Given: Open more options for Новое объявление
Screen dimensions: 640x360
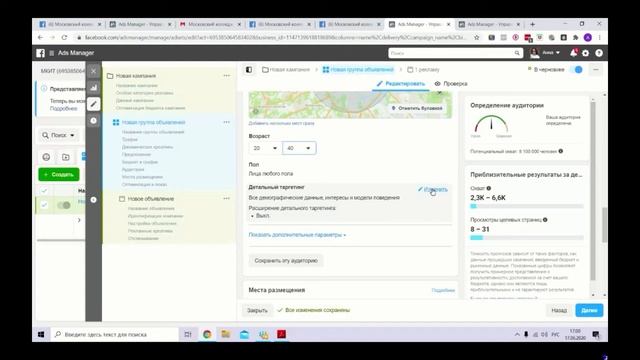Looking at the screenshot, I should pyautogui.click(x=227, y=199).
